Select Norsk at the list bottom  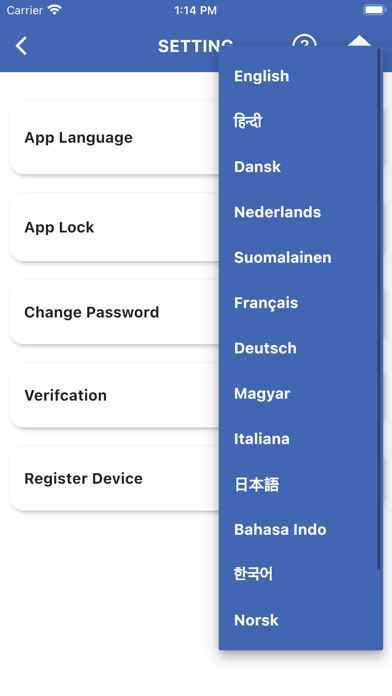[256, 620]
